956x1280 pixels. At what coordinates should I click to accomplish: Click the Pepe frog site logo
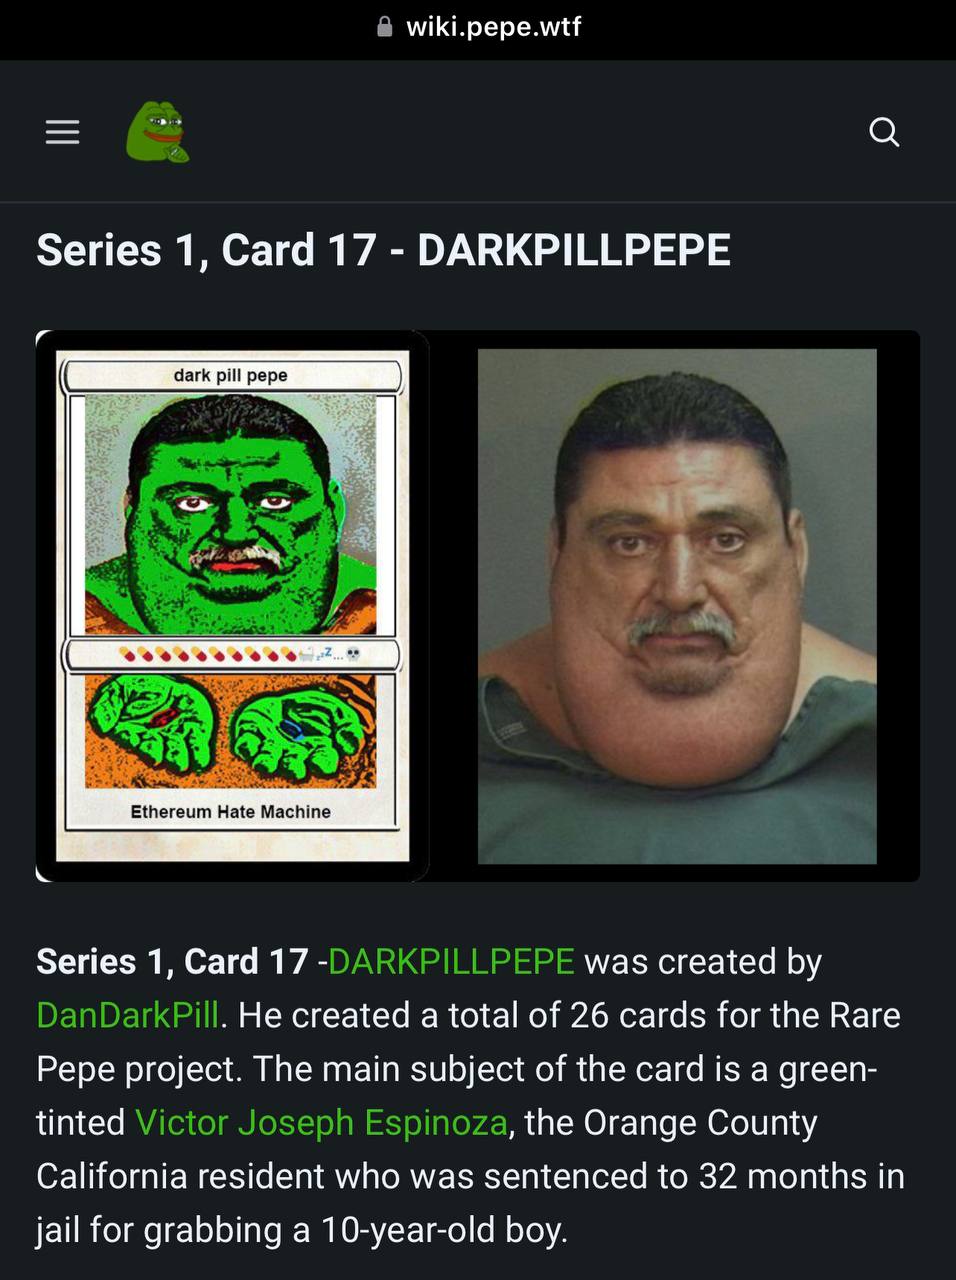click(x=157, y=131)
